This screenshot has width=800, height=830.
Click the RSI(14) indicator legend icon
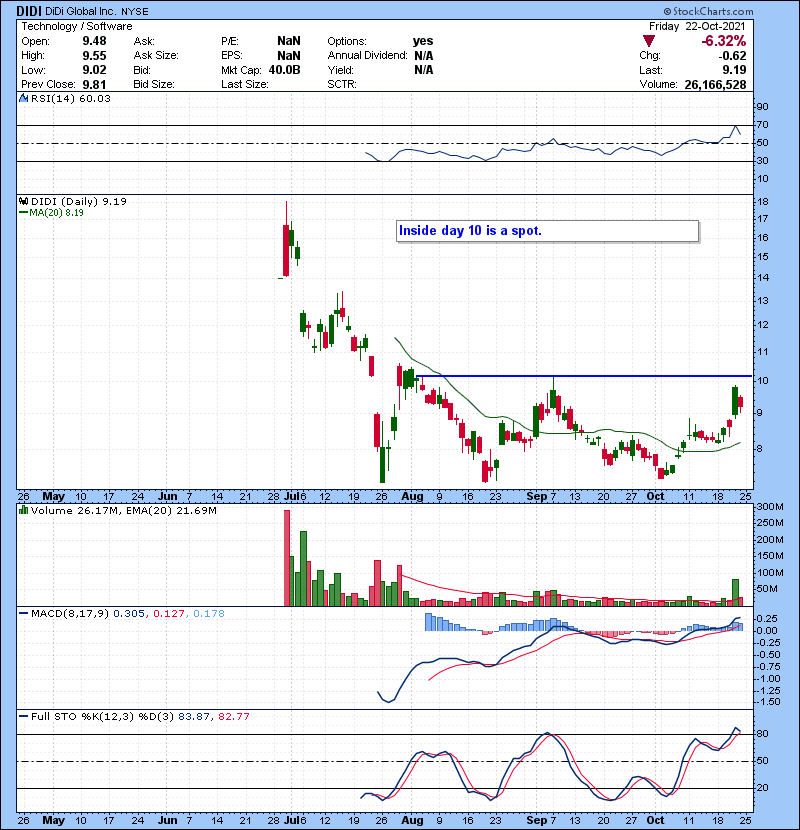tap(23, 98)
